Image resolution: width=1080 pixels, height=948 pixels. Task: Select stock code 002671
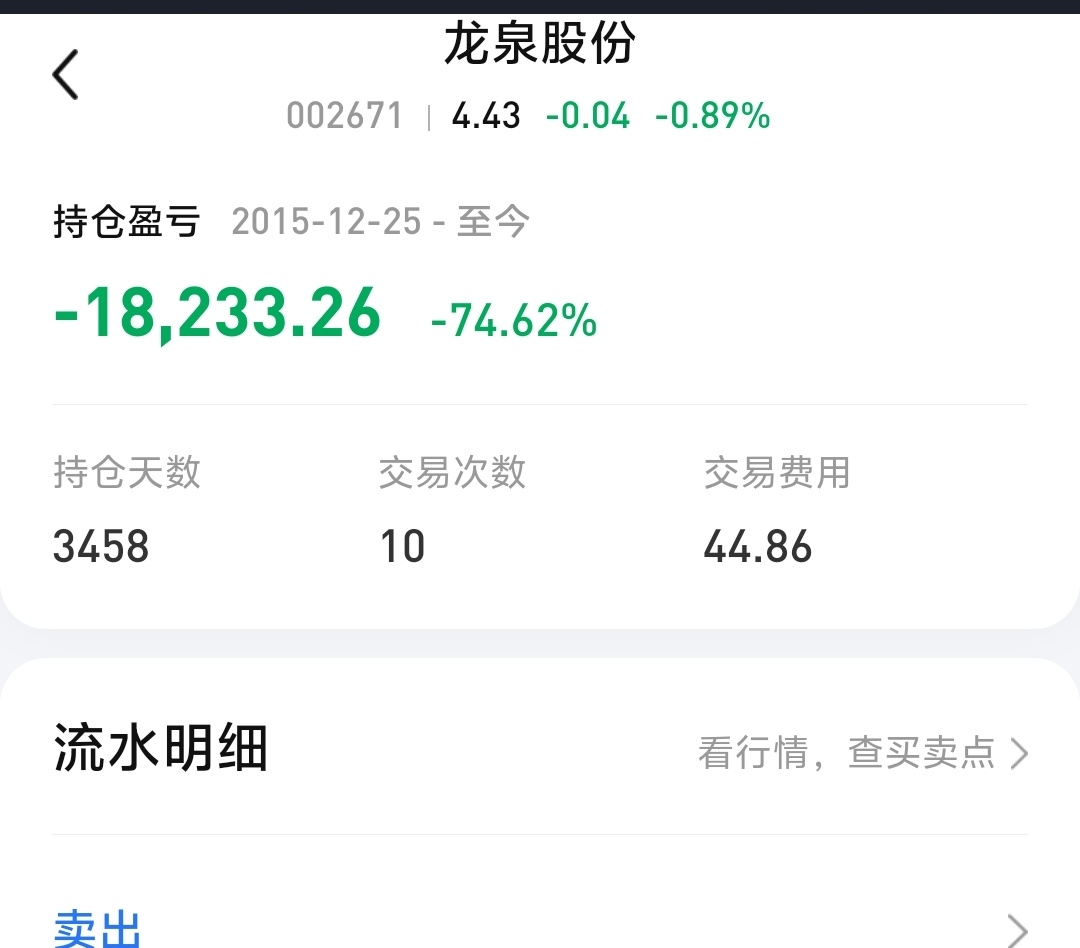click(344, 116)
